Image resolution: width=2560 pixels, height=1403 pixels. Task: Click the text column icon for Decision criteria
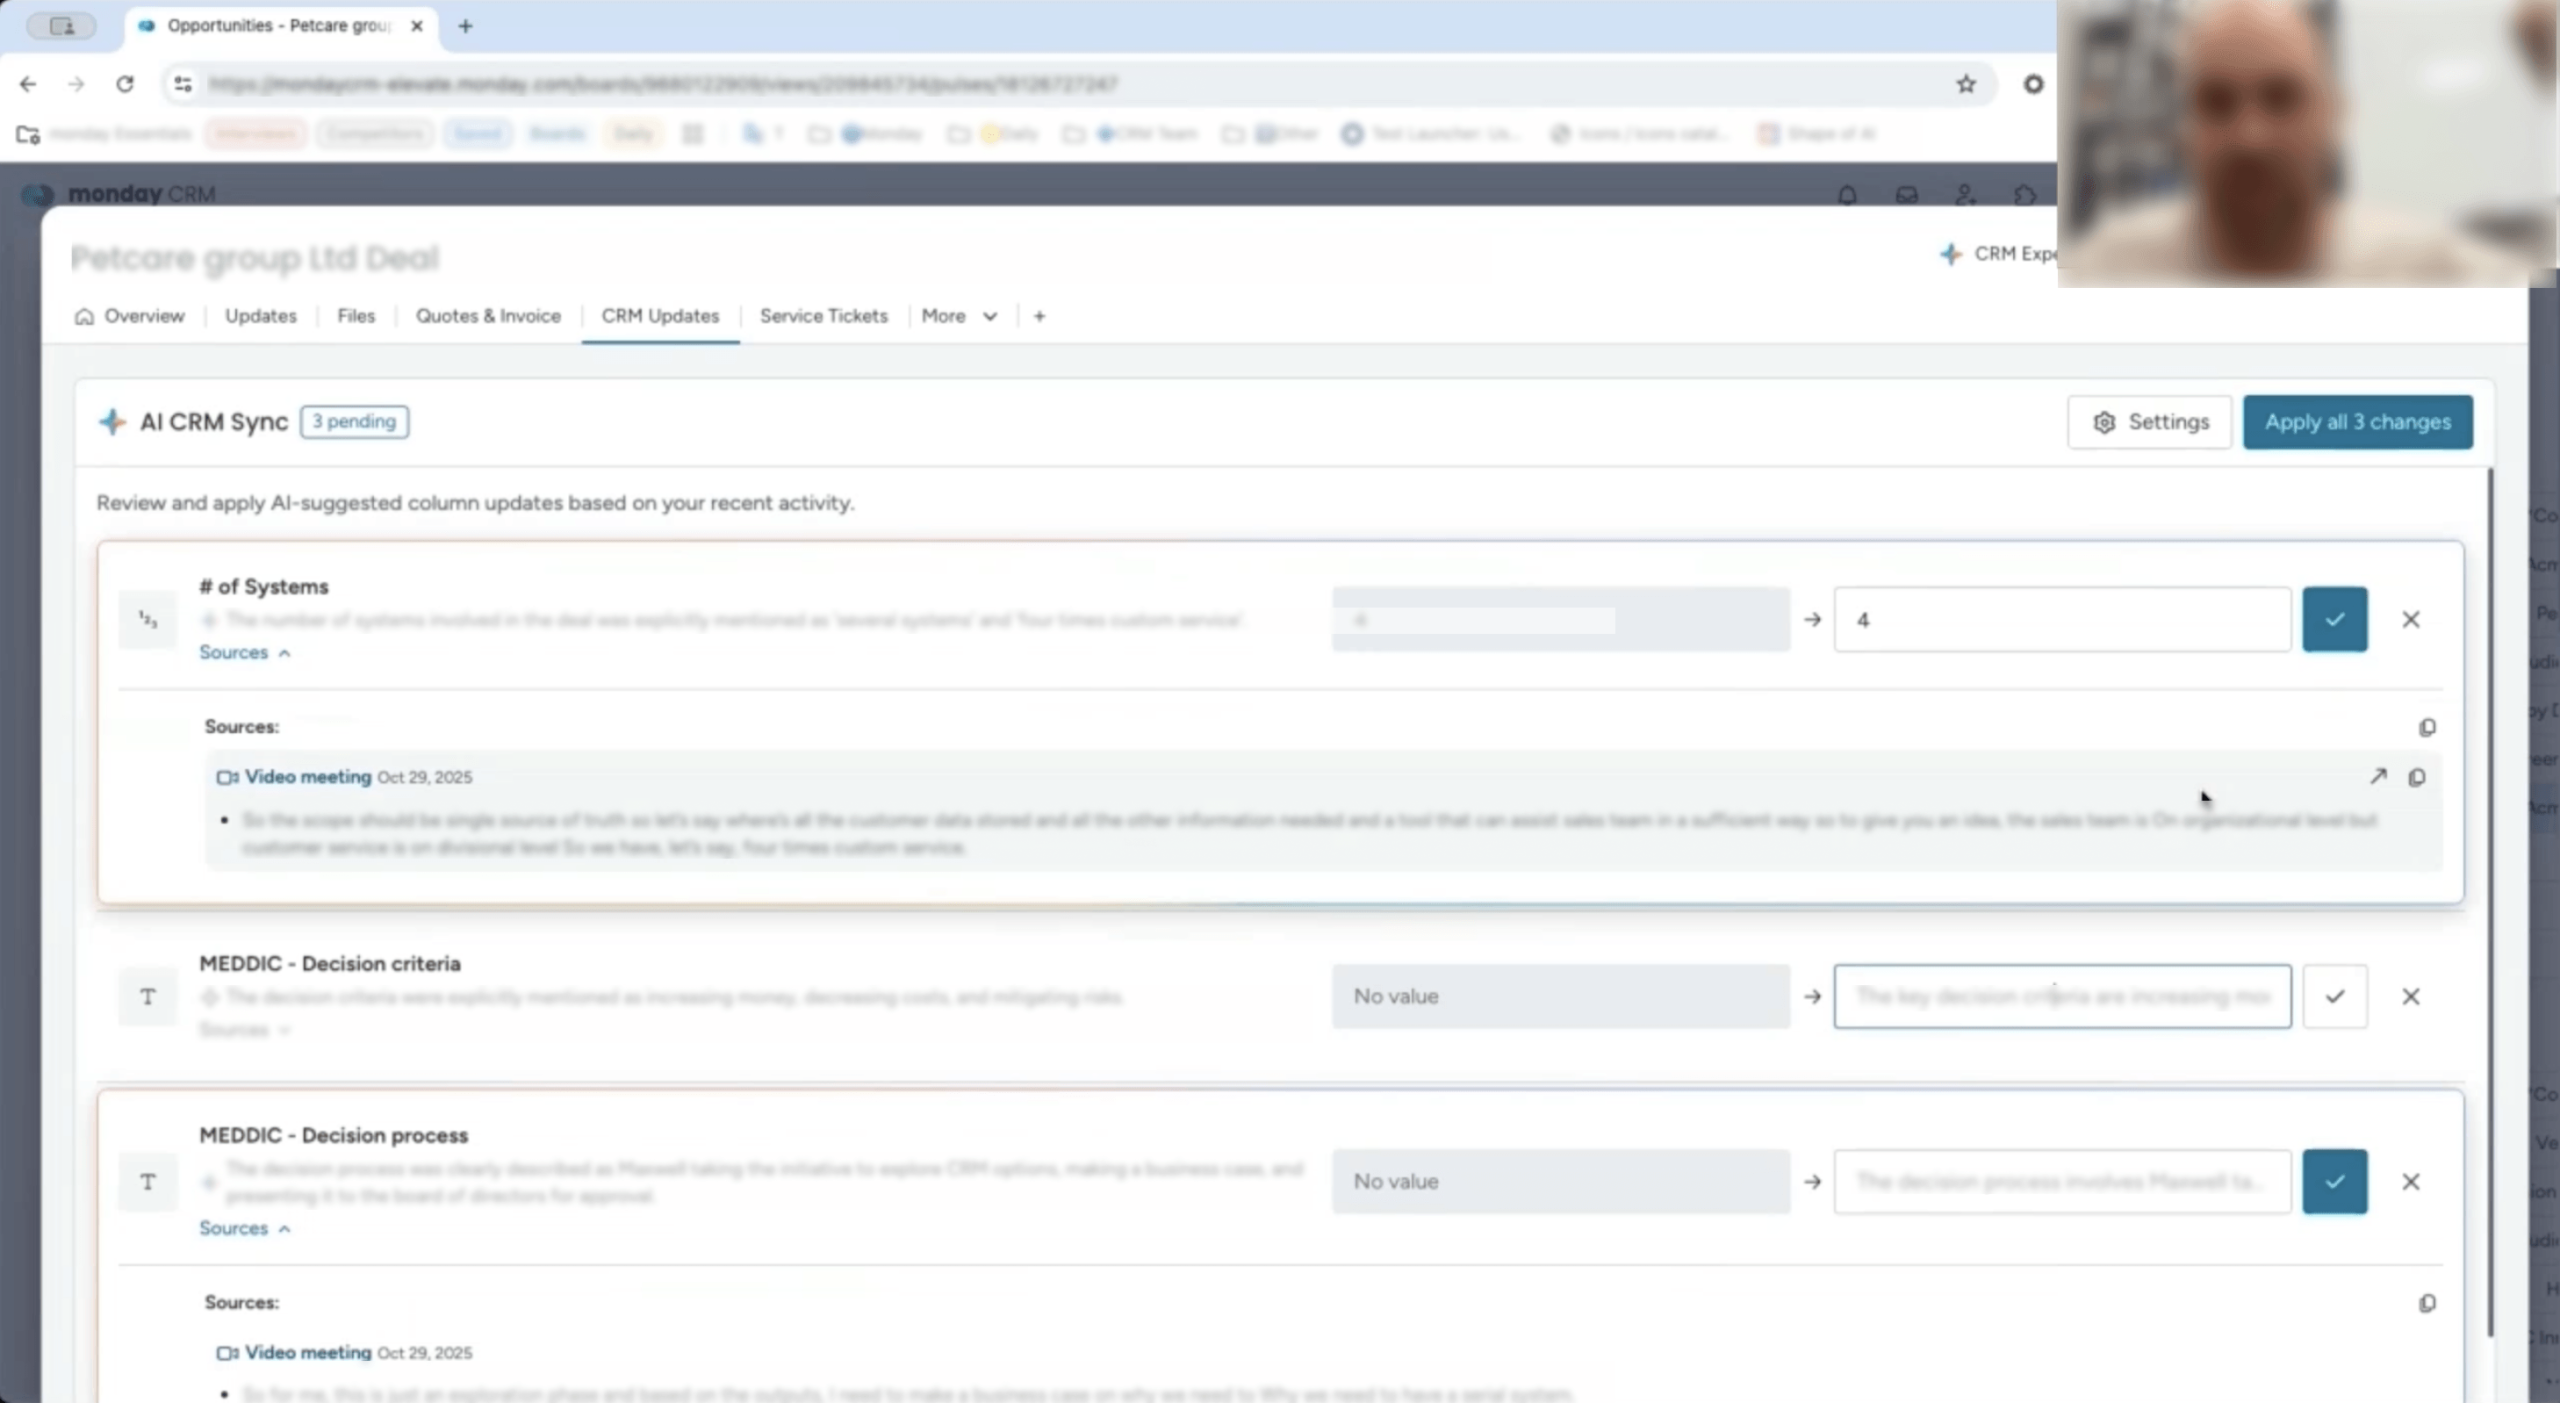pos(148,997)
